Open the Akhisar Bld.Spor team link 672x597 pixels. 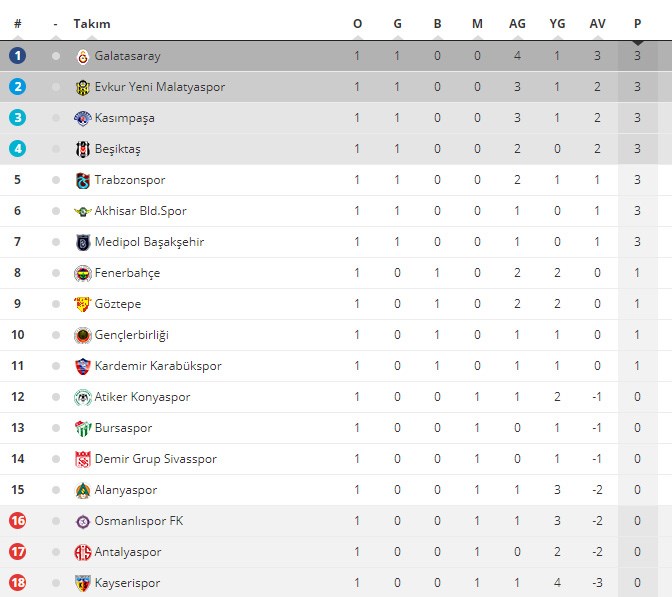[140, 211]
